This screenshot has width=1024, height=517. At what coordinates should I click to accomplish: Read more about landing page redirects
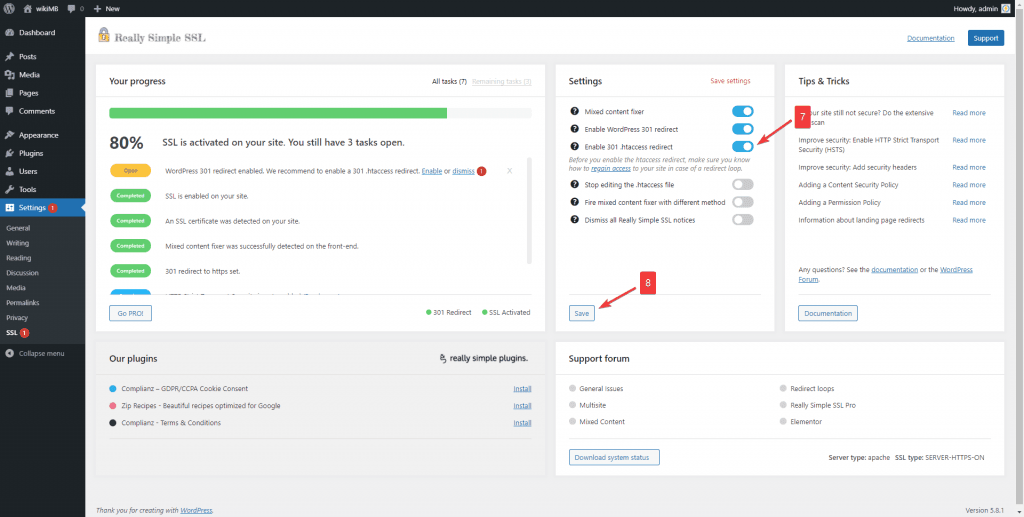tap(969, 220)
